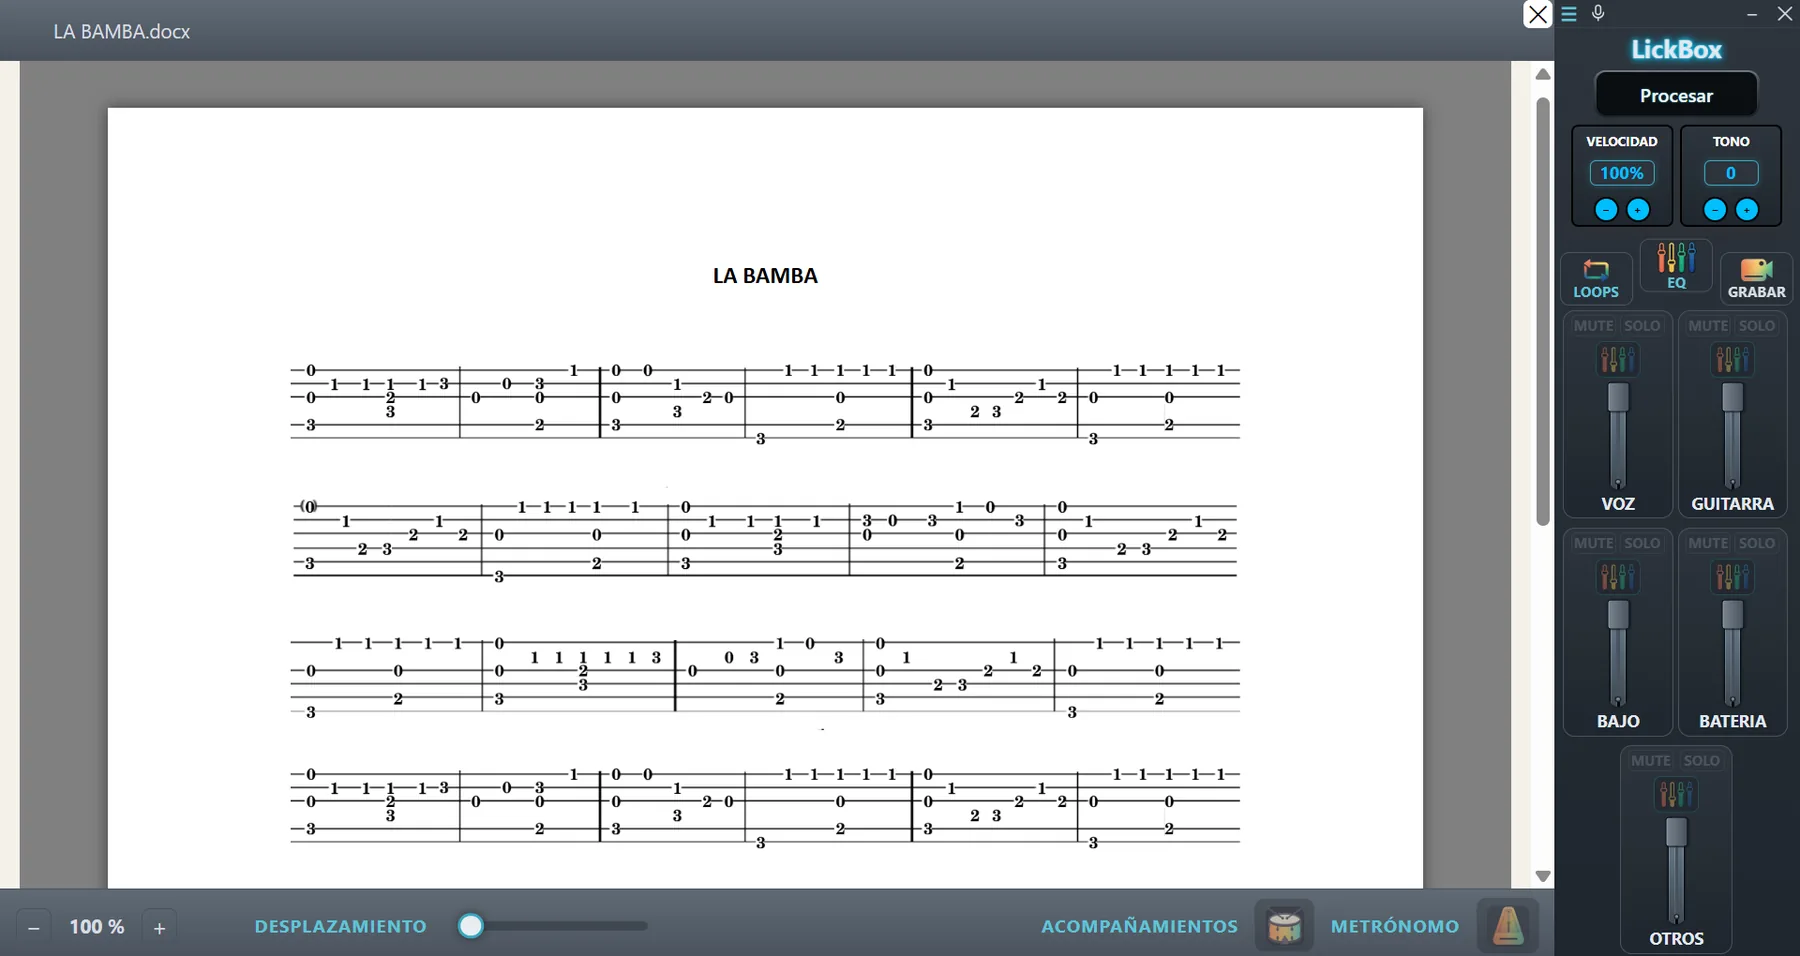Click the BAJO volume fader

1618,615
